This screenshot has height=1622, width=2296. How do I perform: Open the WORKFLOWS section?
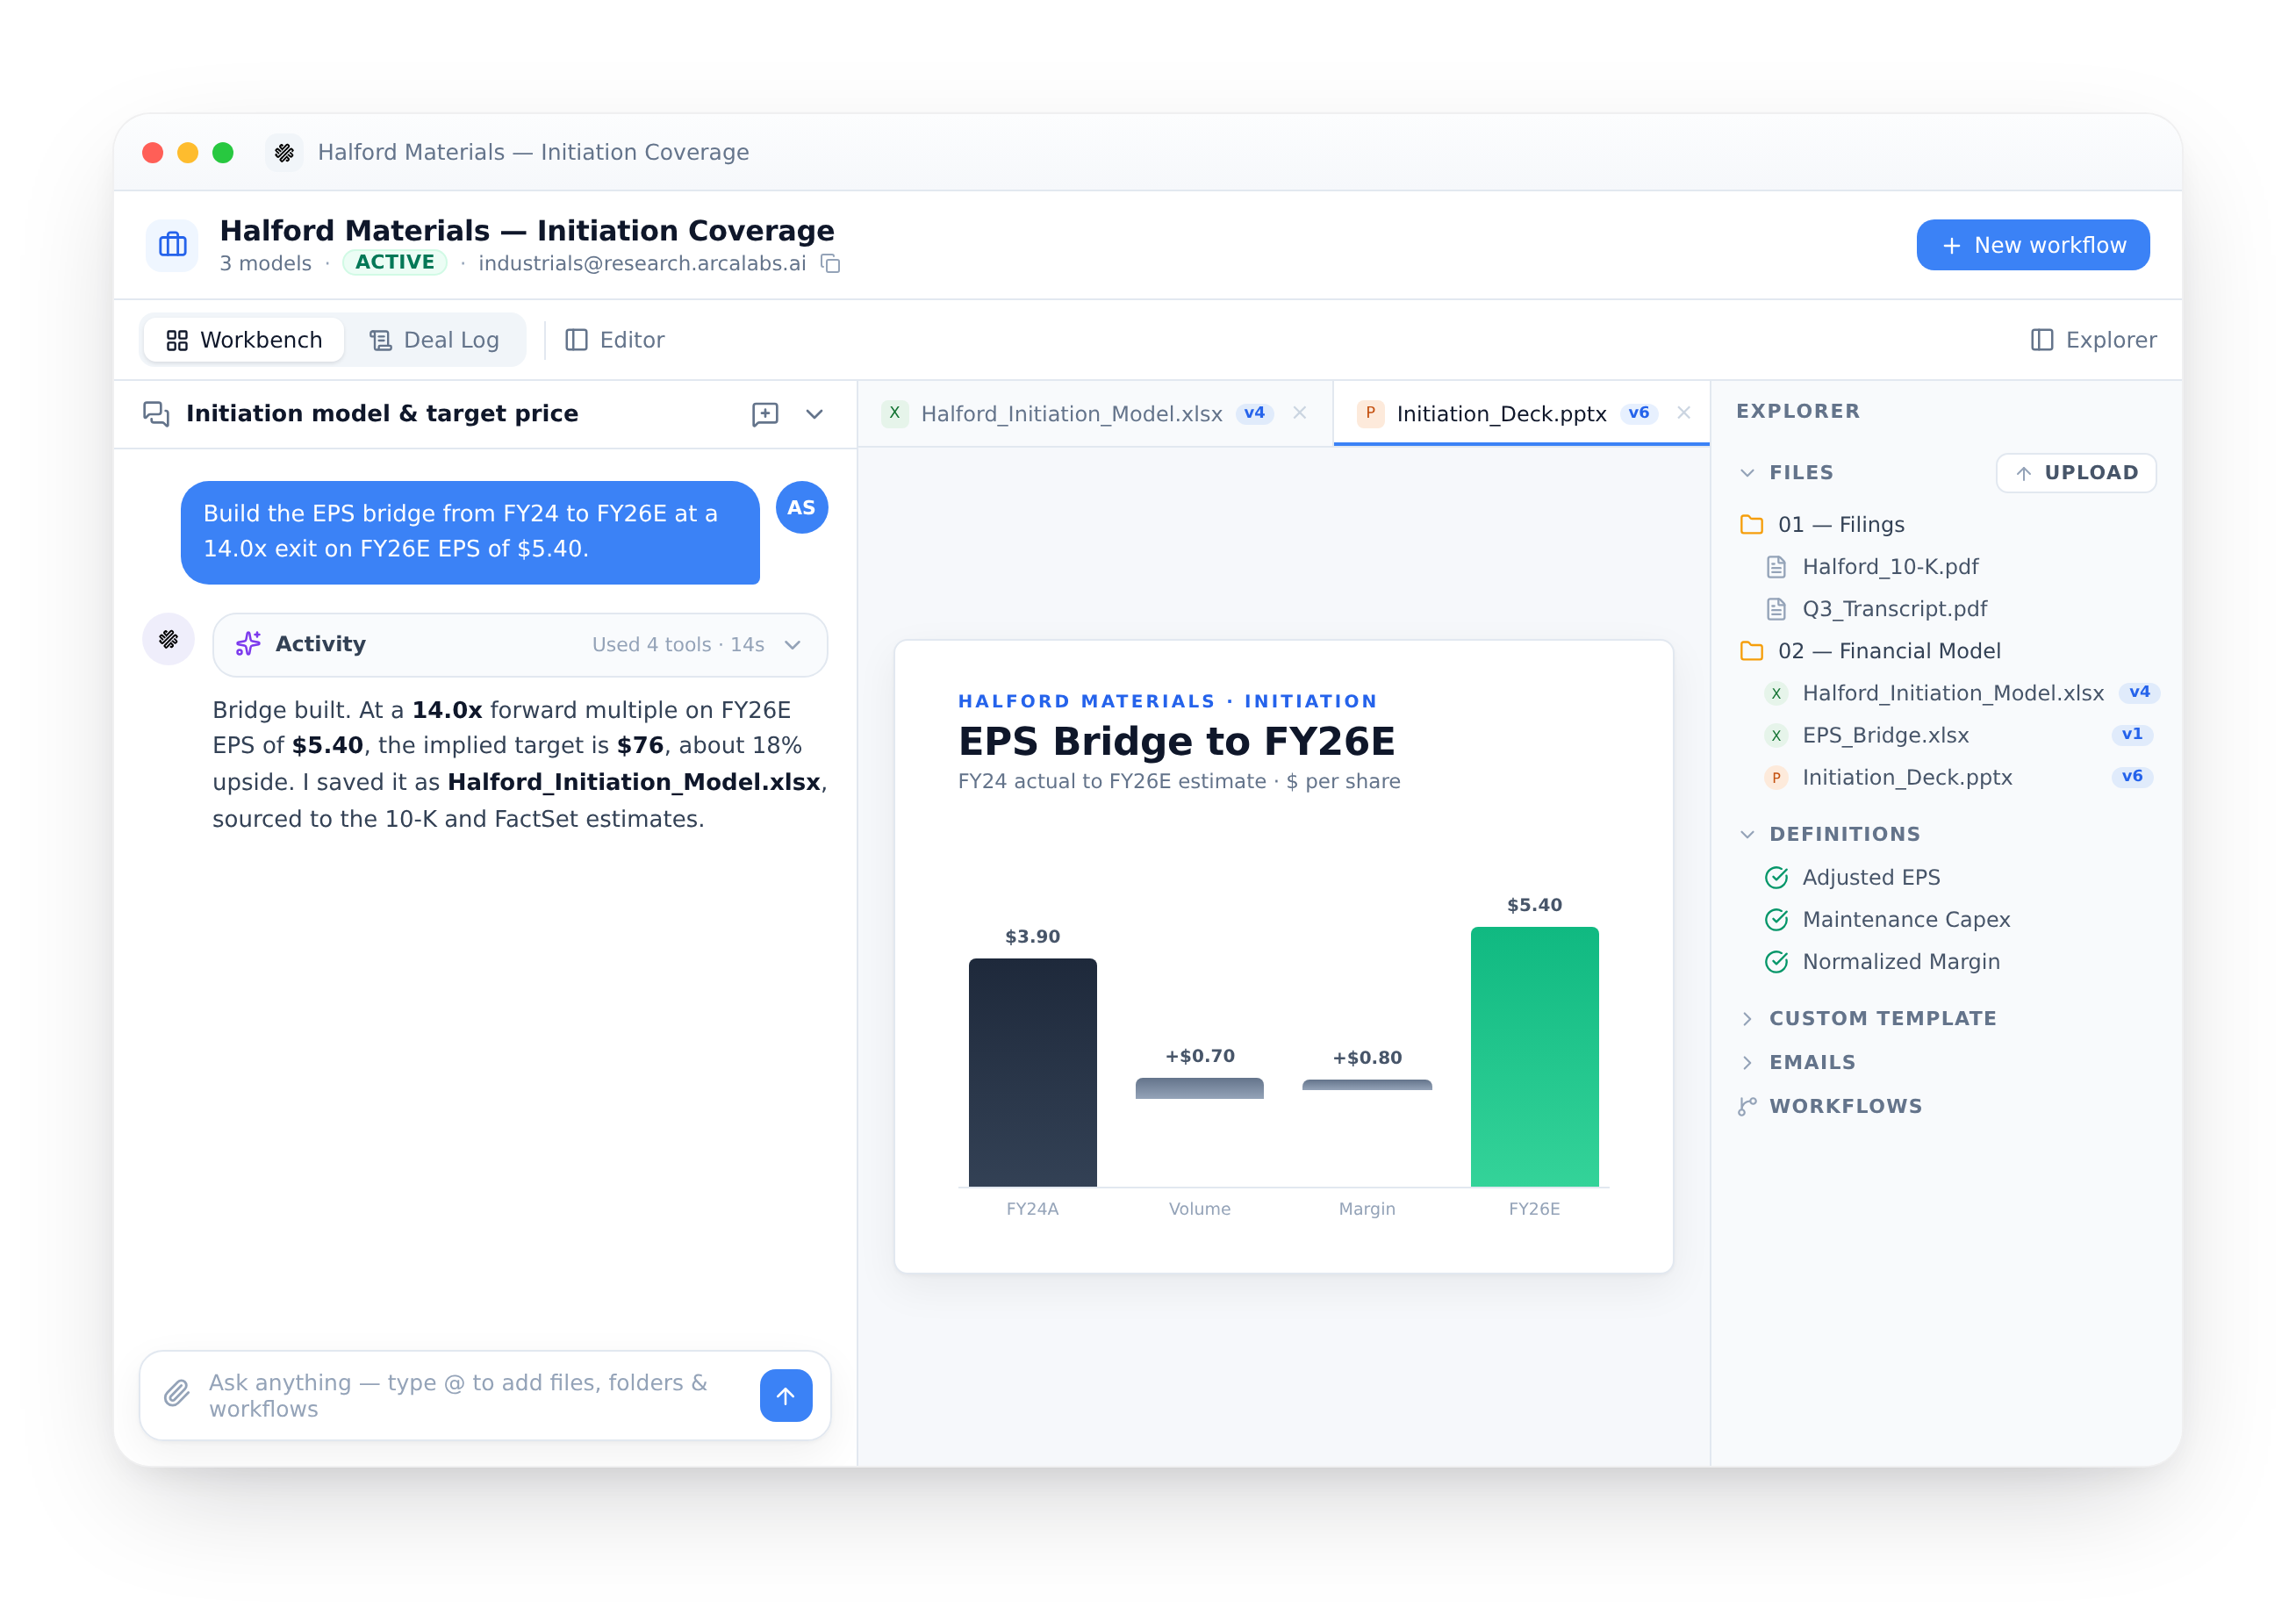[x=1831, y=1107]
